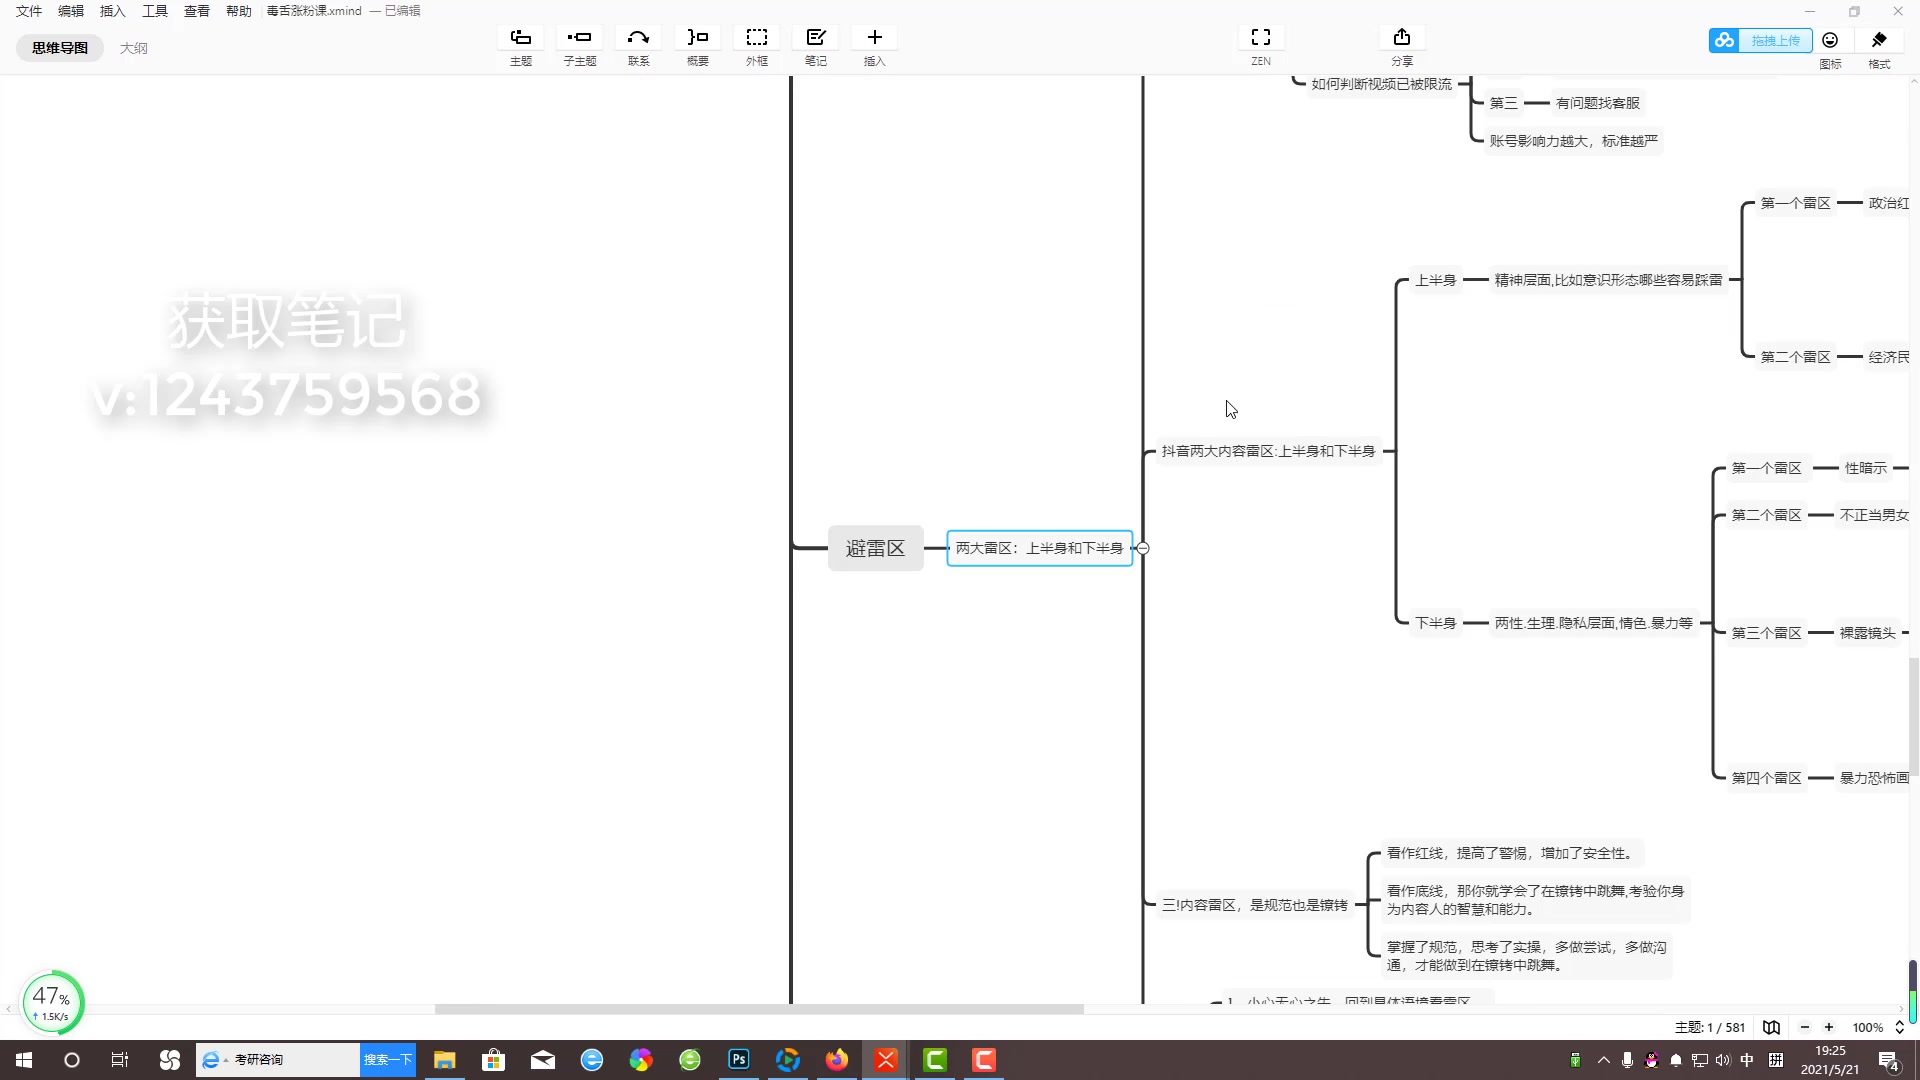1920x1080 pixels.
Task: Open the 图标 sticker panel
Action: click(1830, 40)
